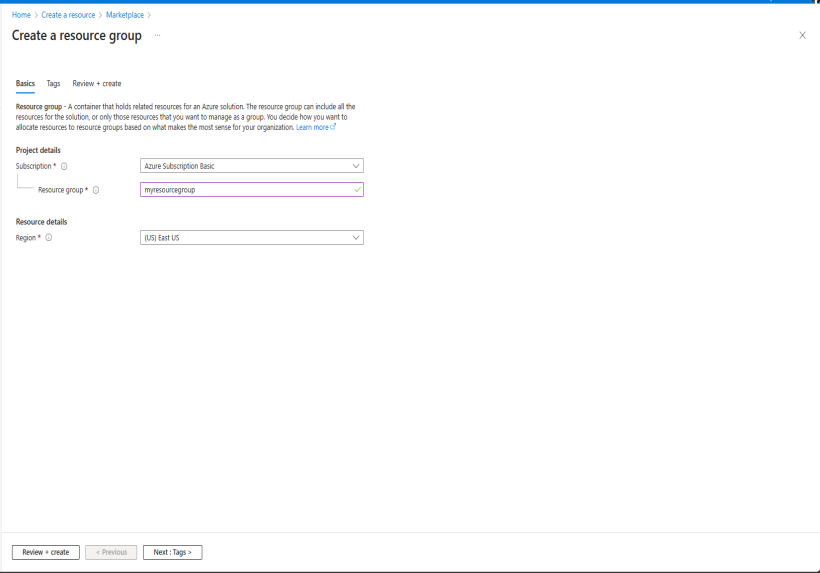Screen dimensions: 820x573
Task: Show the Region info tooltip icon
Action: (x=49, y=238)
